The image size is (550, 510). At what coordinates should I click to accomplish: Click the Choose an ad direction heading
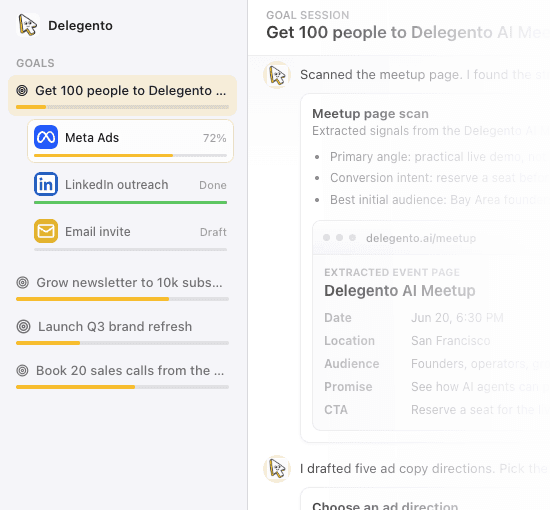(385, 506)
